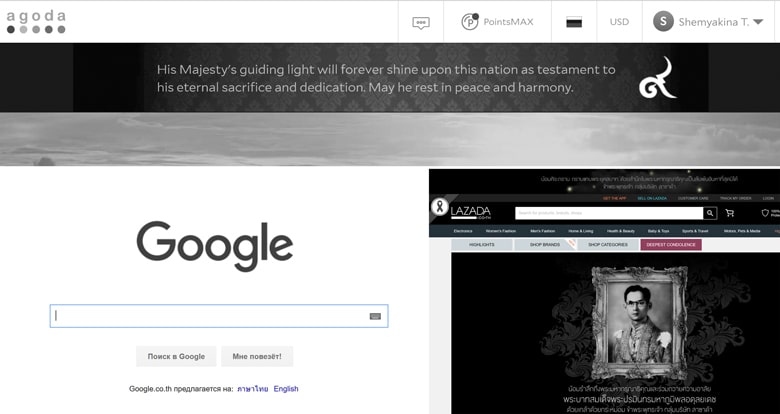Switch Google to English
The height and width of the screenshot is (414, 780).
(286, 389)
